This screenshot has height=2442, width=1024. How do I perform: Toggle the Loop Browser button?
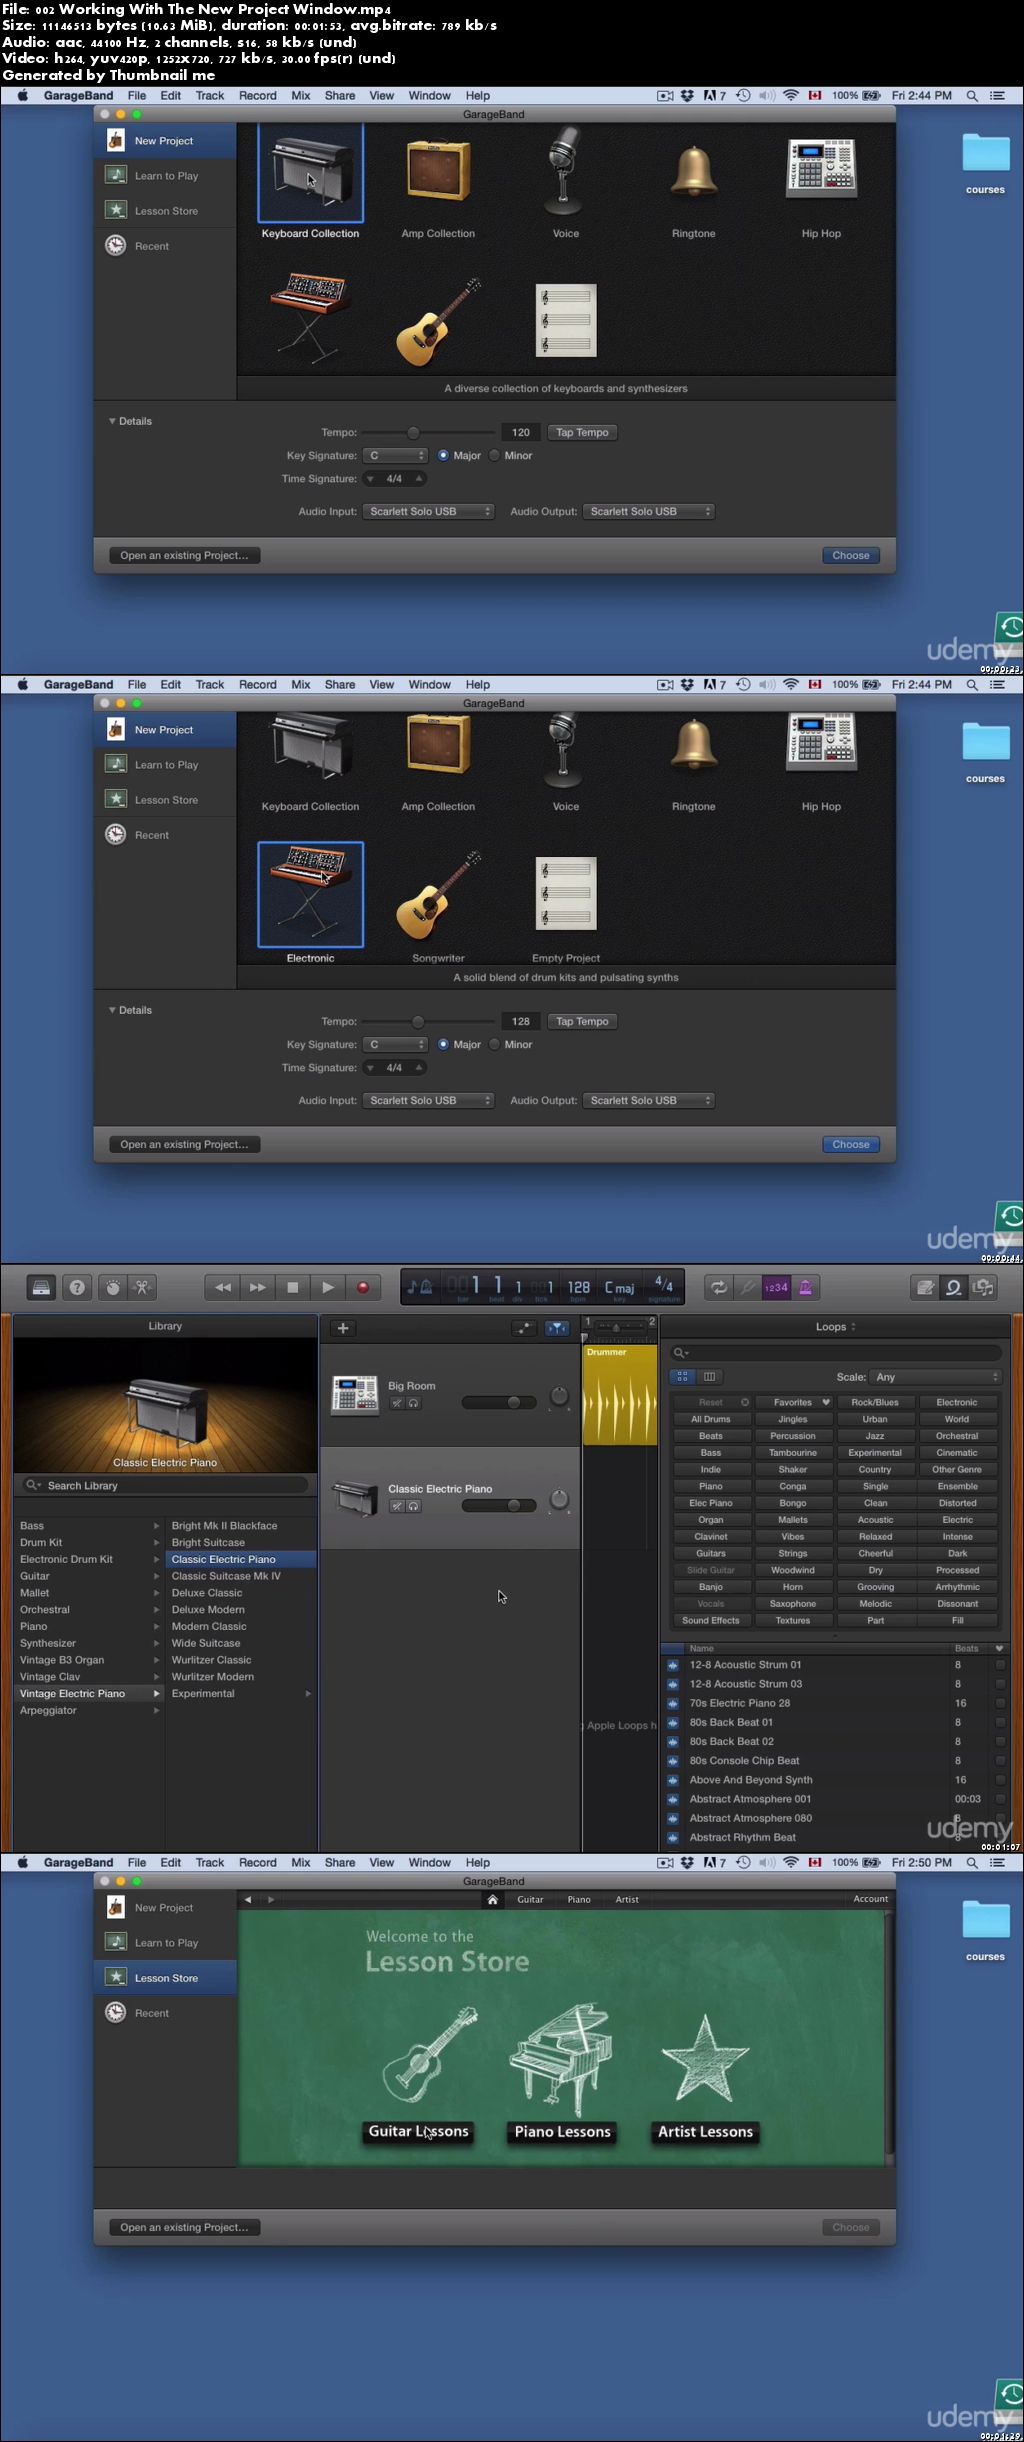[954, 1287]
